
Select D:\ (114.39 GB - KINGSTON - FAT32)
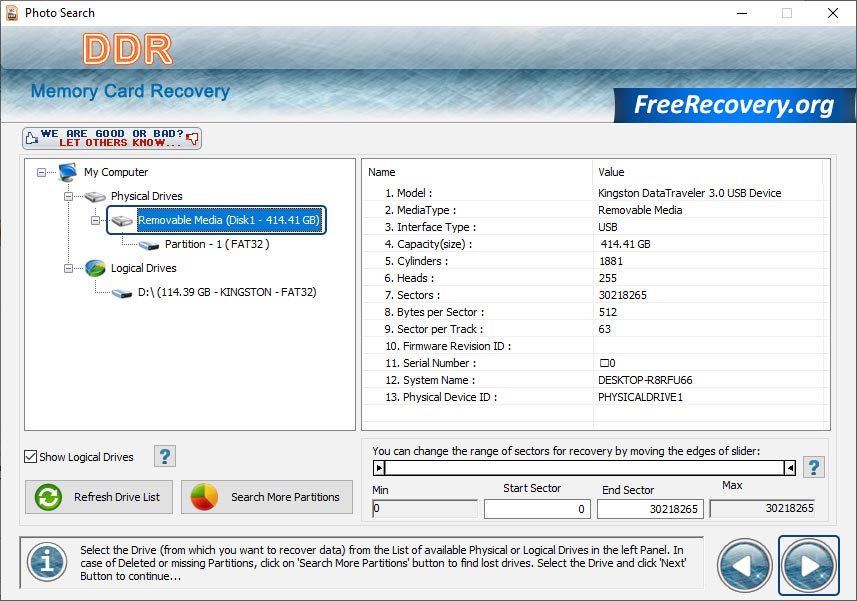pyautogui.click(x=227, y=292)
